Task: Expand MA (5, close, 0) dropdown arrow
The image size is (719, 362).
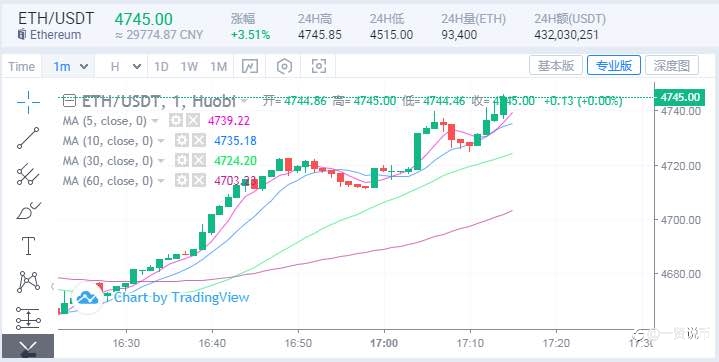Action: [155, 122]
